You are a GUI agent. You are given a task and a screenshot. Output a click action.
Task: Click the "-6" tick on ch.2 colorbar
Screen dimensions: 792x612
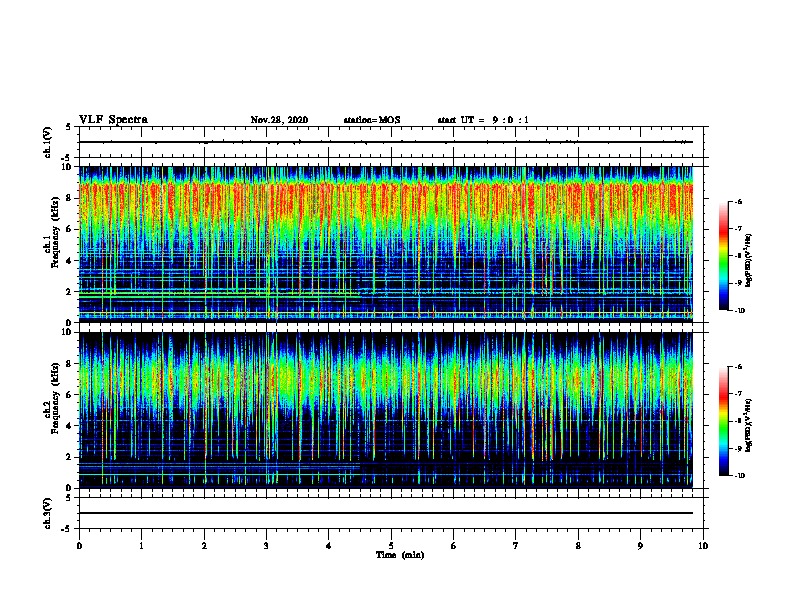pyautogui.click(x=738, y=367)
